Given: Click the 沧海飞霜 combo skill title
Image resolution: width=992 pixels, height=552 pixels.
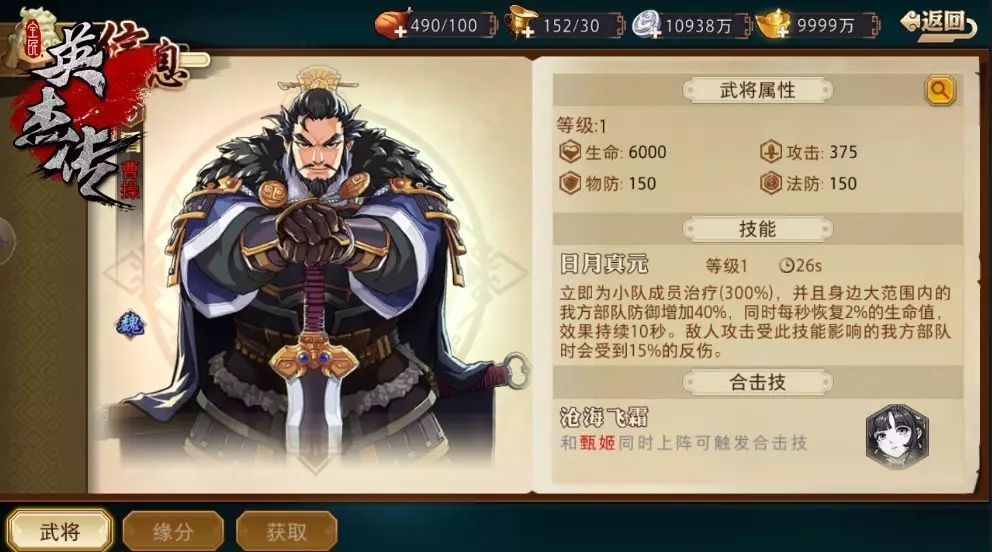Looking at the screenshot, I should [x=604, y=417].
